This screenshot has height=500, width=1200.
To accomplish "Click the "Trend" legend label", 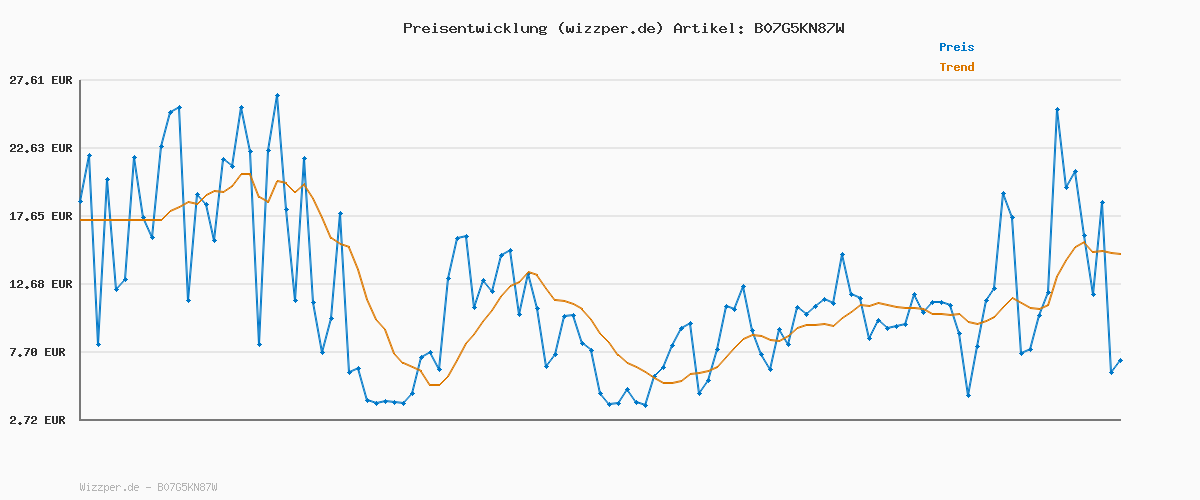I will [956, 67].
